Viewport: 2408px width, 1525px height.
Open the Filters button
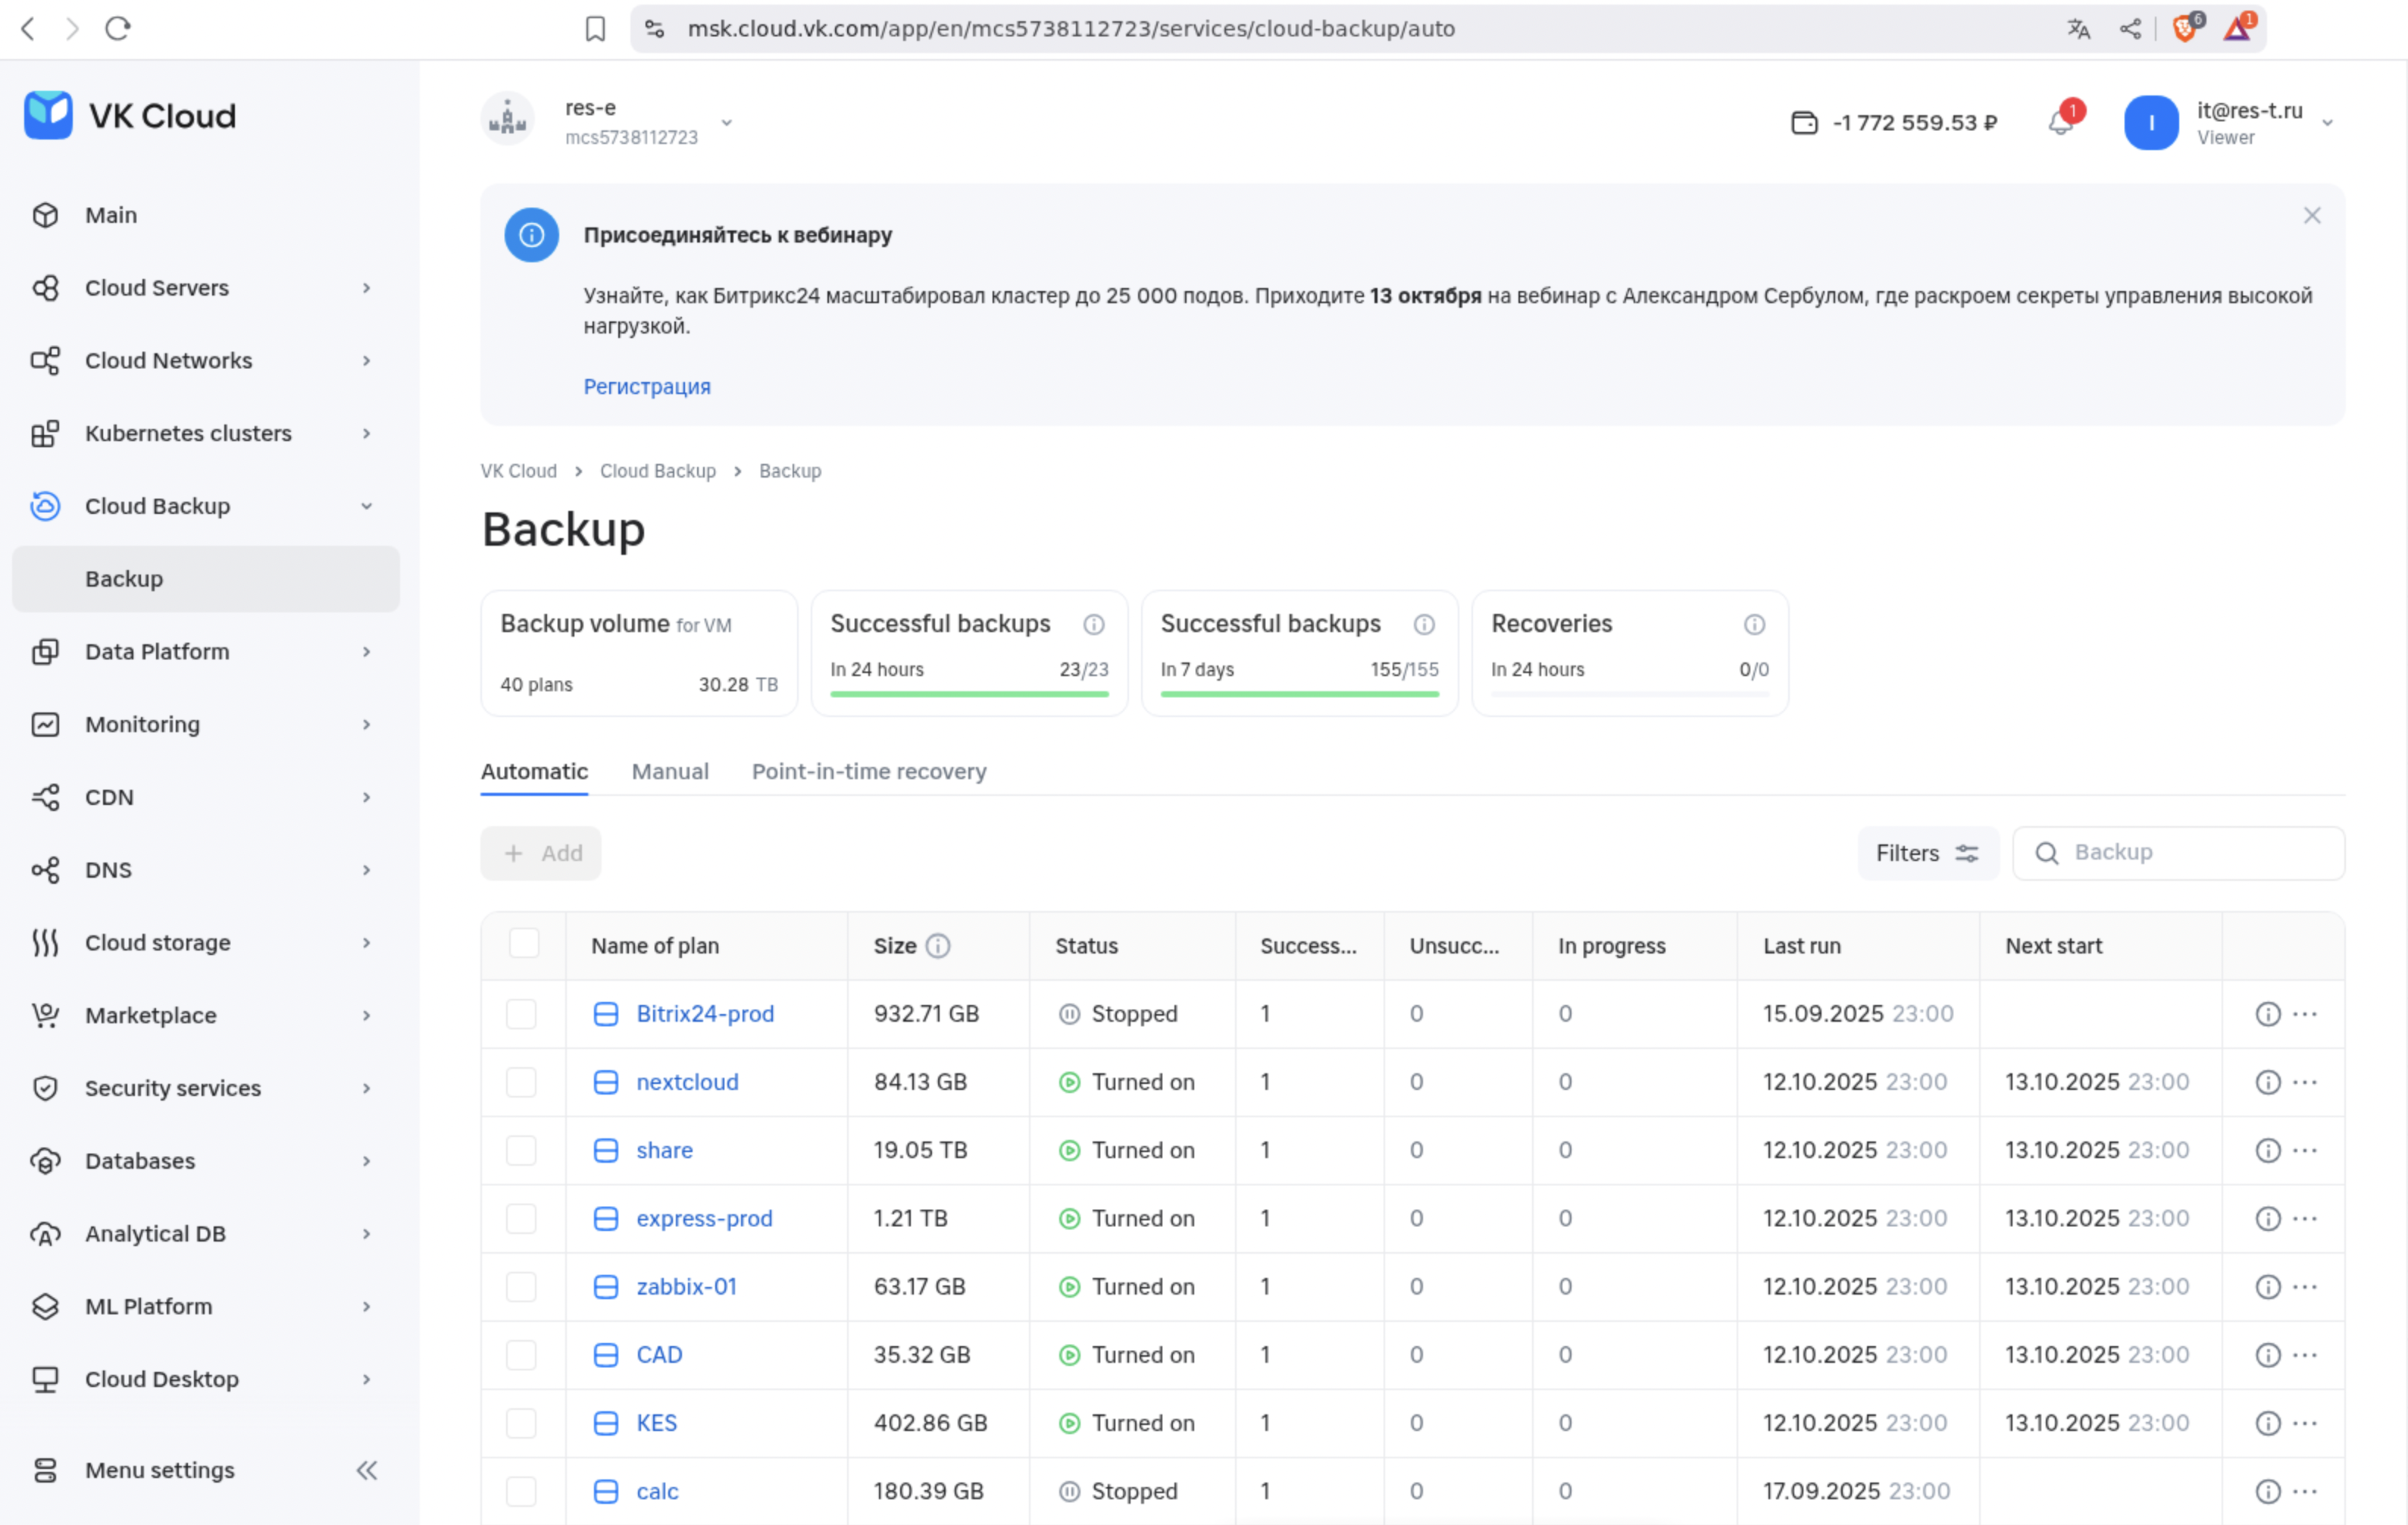pyautogui.click(x=1927, y=853)
